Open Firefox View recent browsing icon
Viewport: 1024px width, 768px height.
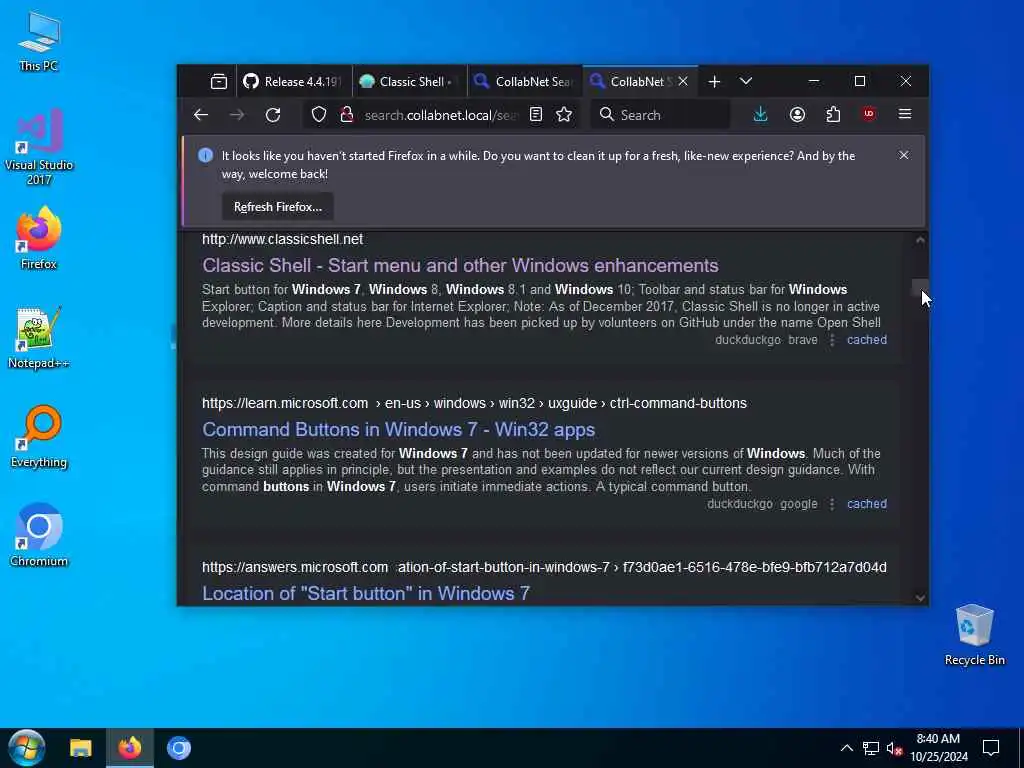click(x=219, y=82)
